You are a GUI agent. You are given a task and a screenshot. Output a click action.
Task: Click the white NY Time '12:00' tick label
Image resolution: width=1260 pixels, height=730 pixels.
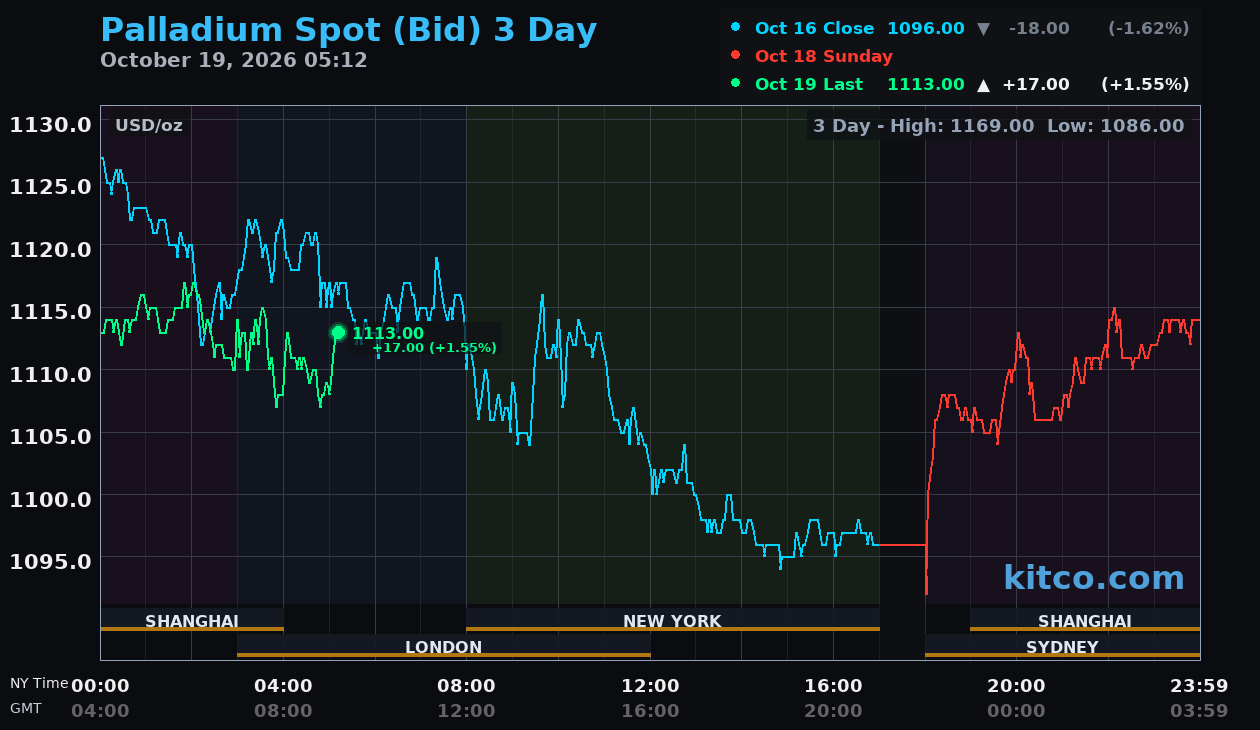click(650, 686)
